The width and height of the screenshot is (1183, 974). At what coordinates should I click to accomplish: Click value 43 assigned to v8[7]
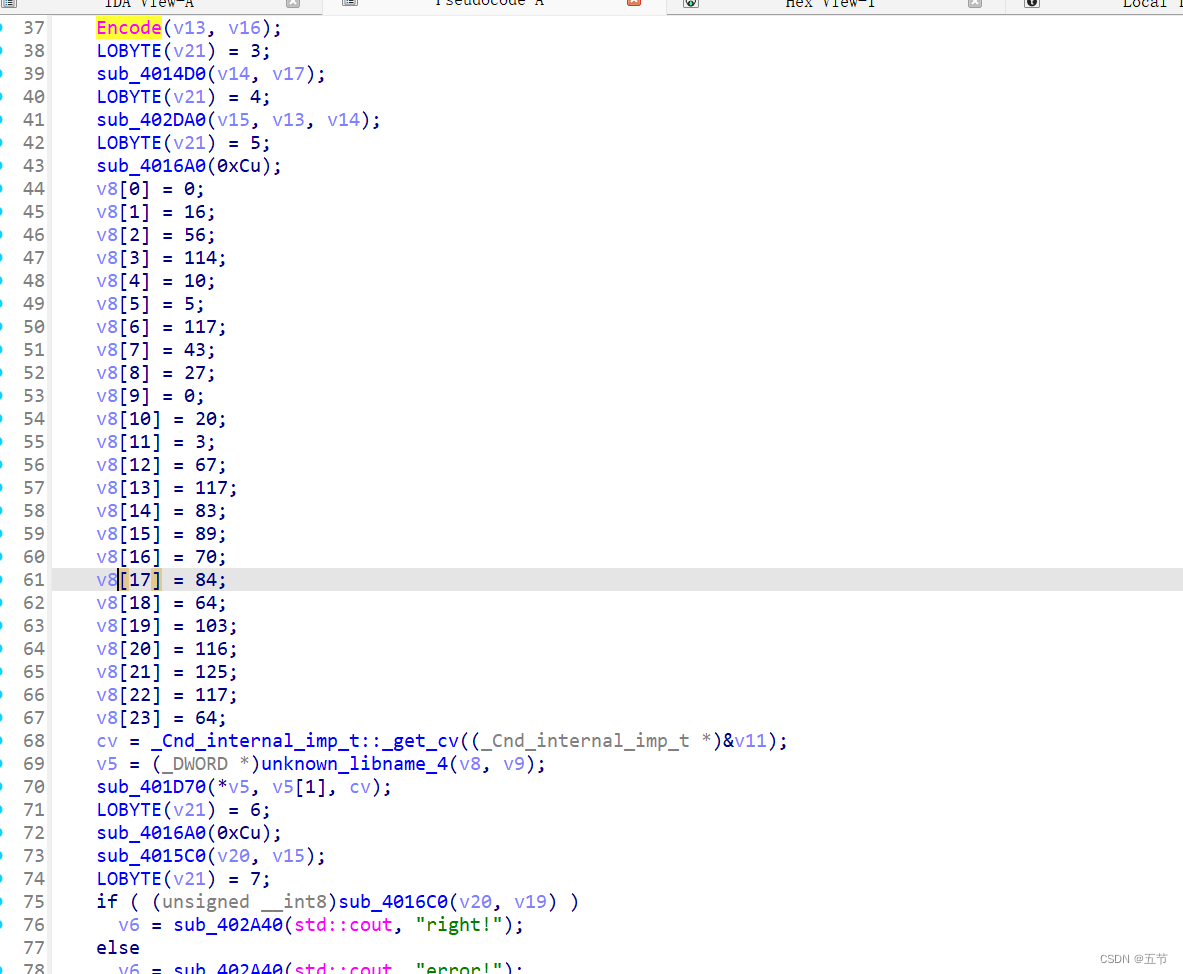pyautogui.click(x=195, y=350)
